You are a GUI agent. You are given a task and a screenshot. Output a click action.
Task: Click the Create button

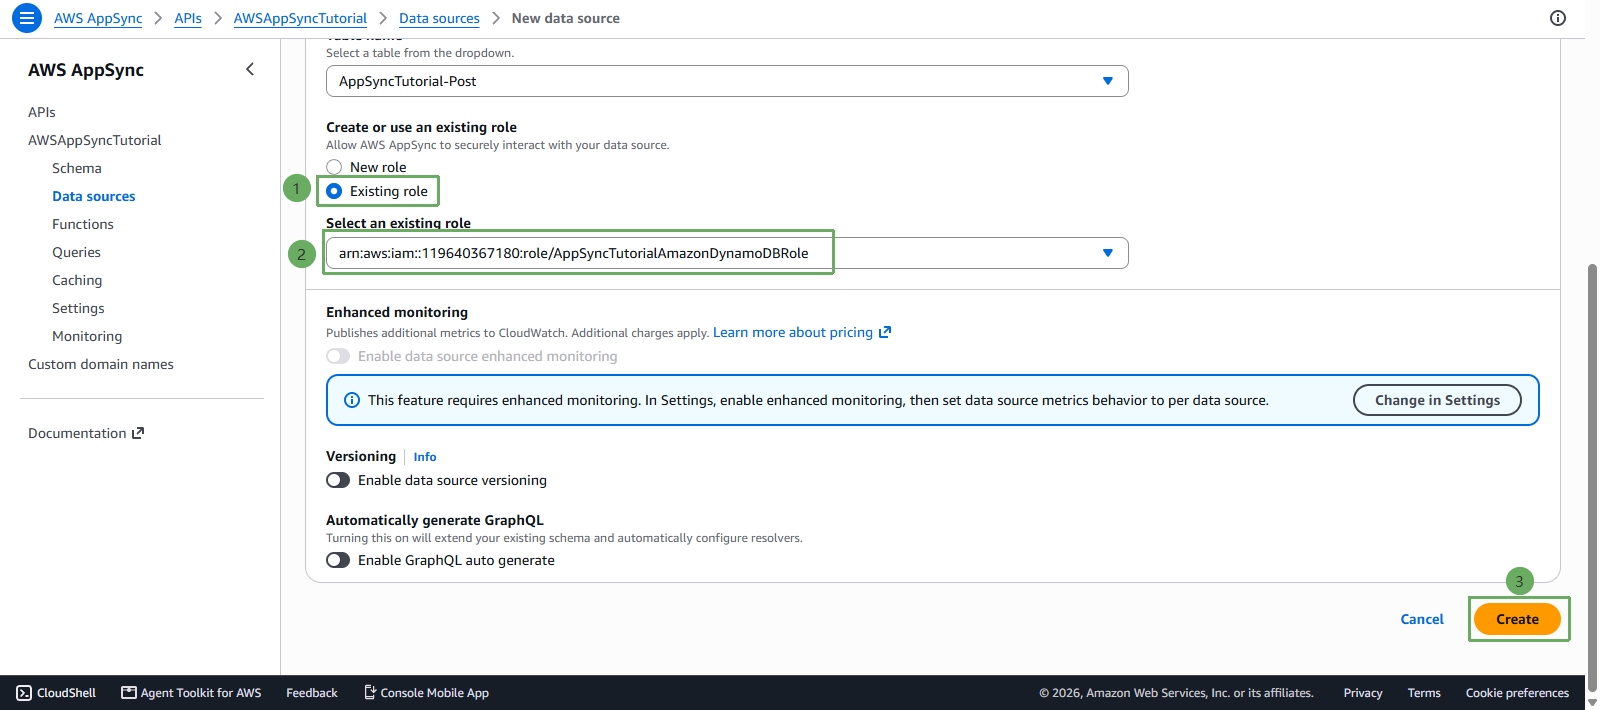1517,619
